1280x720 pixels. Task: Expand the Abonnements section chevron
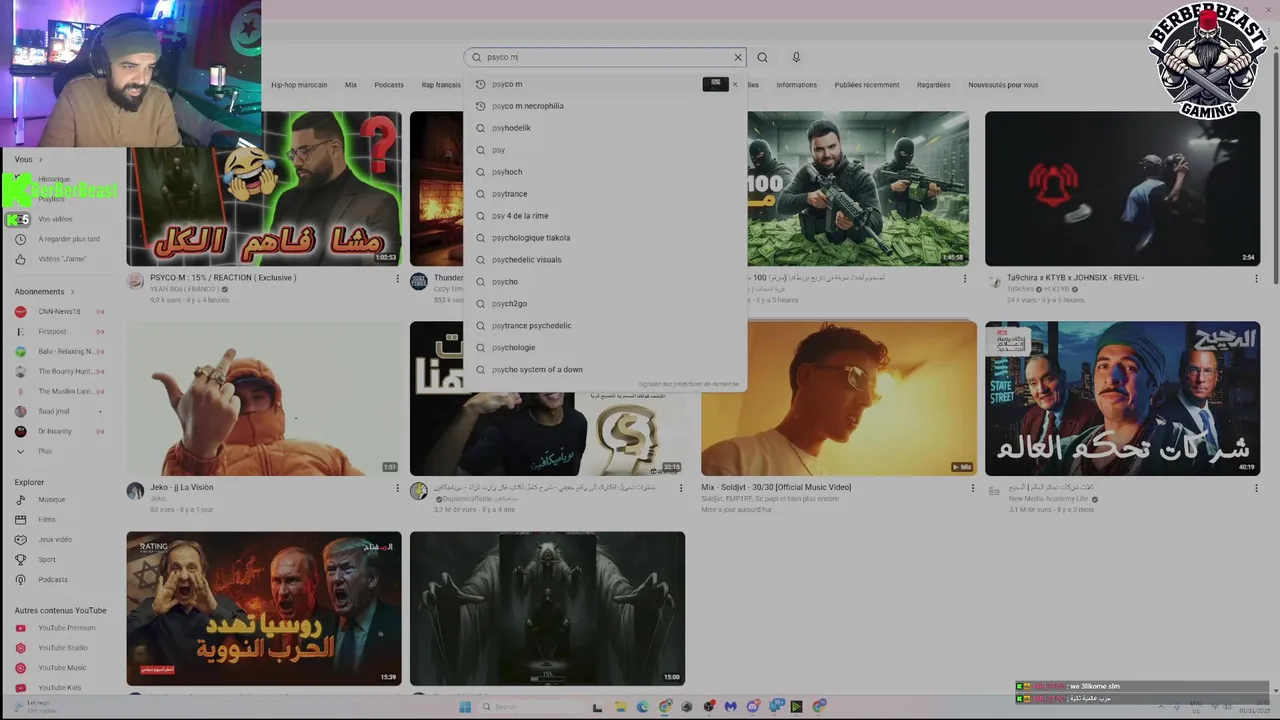(x=72, y=292)
